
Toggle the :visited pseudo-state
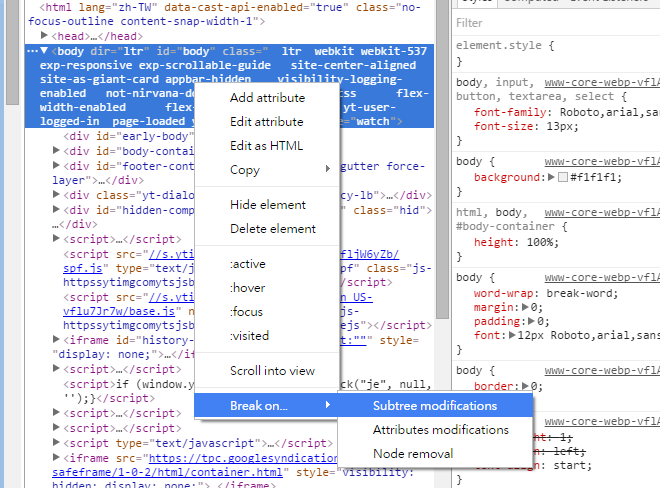pyautogui.click(x=250, y=336)
